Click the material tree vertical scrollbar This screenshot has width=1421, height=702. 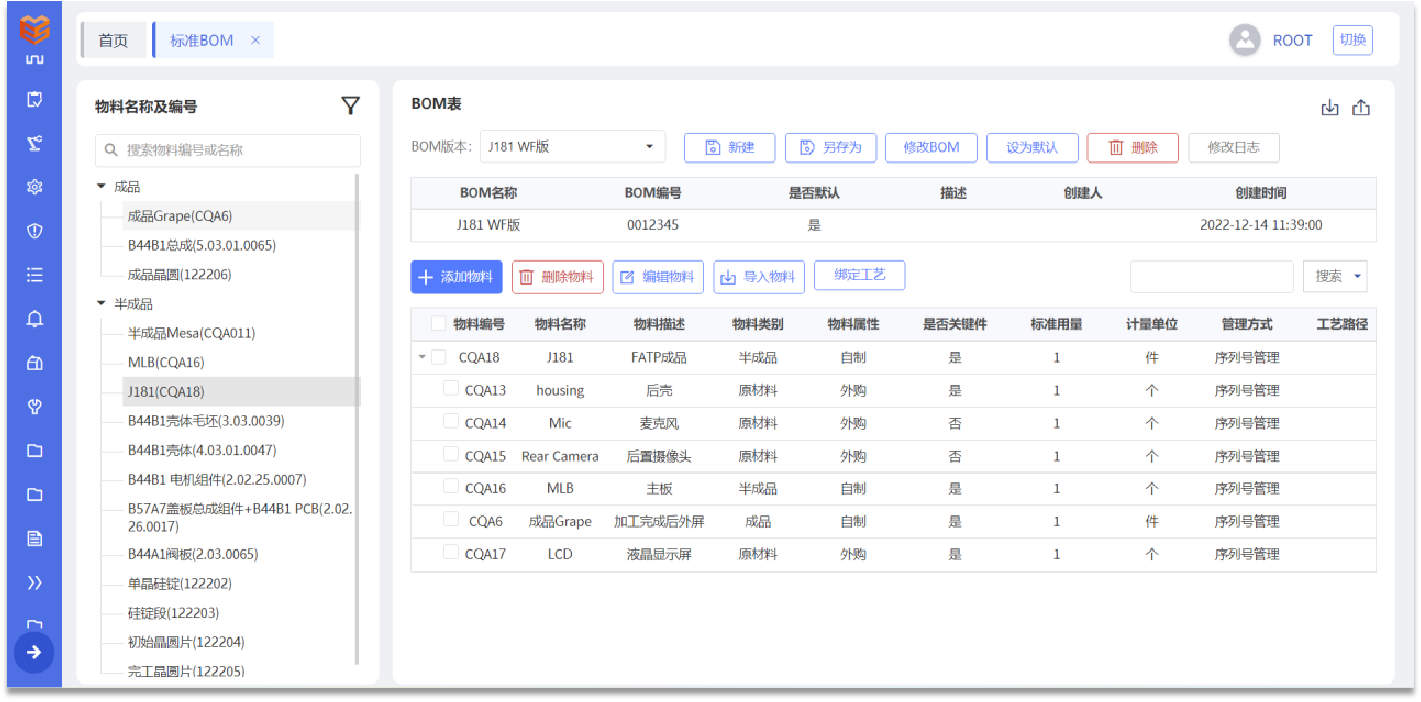click(358, 420)
